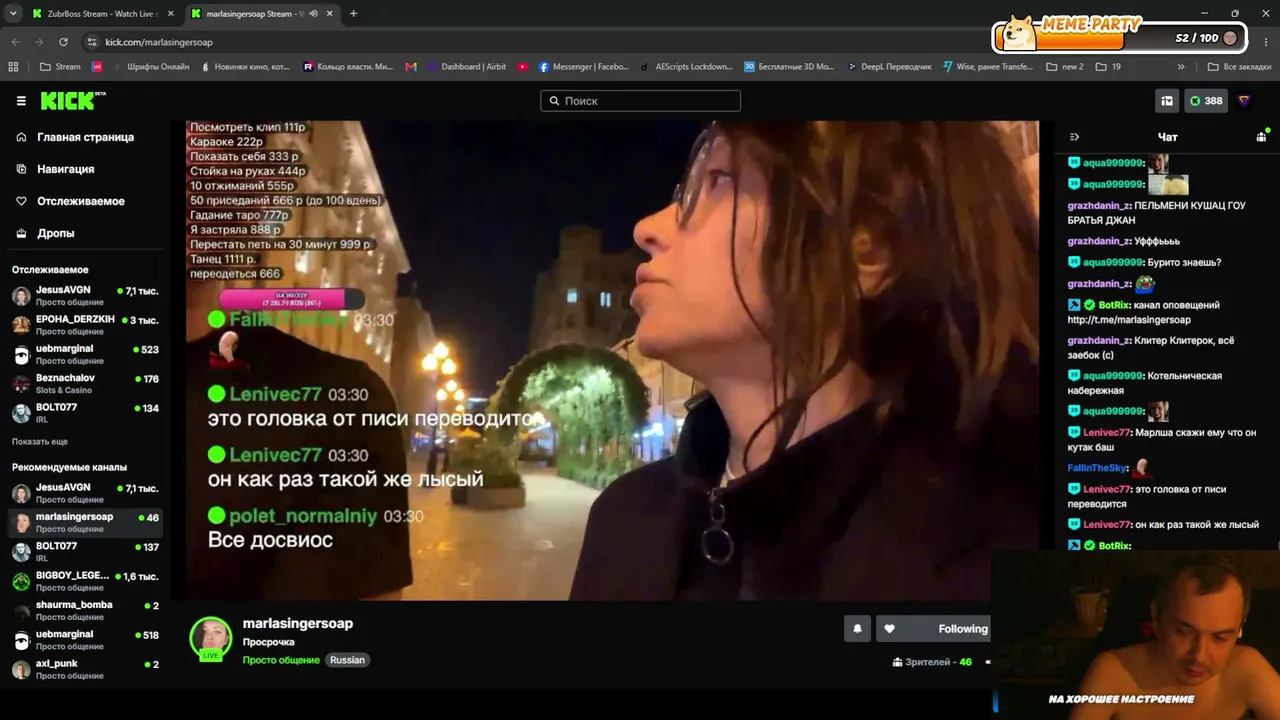Click the address bar URL kick.com/marlasingersoap
Screen dimensions: 1280x720
coord(159,42)
